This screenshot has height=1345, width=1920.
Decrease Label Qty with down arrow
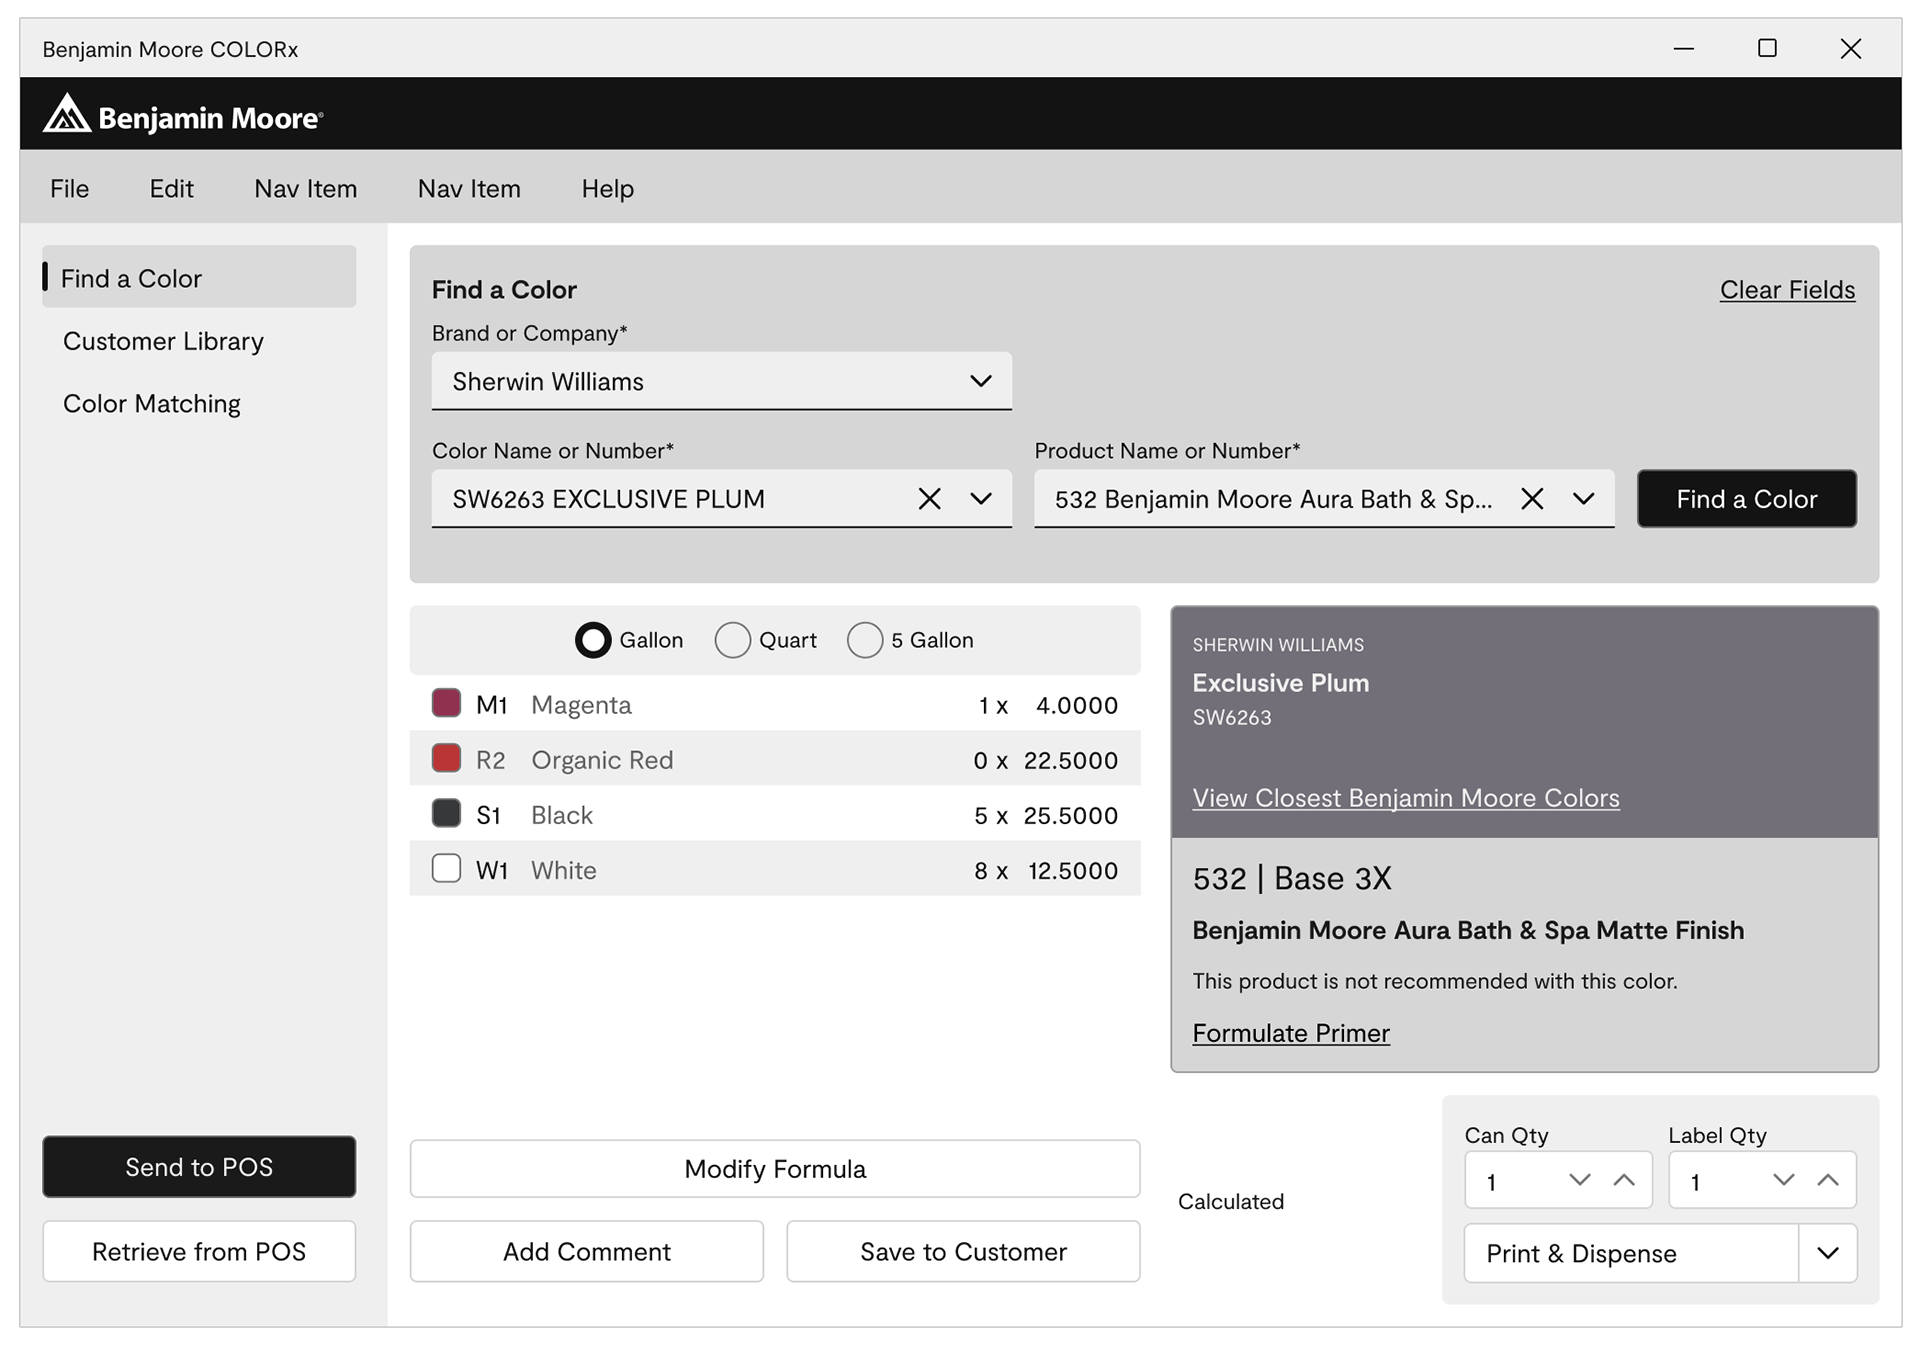[1783, 1181]
